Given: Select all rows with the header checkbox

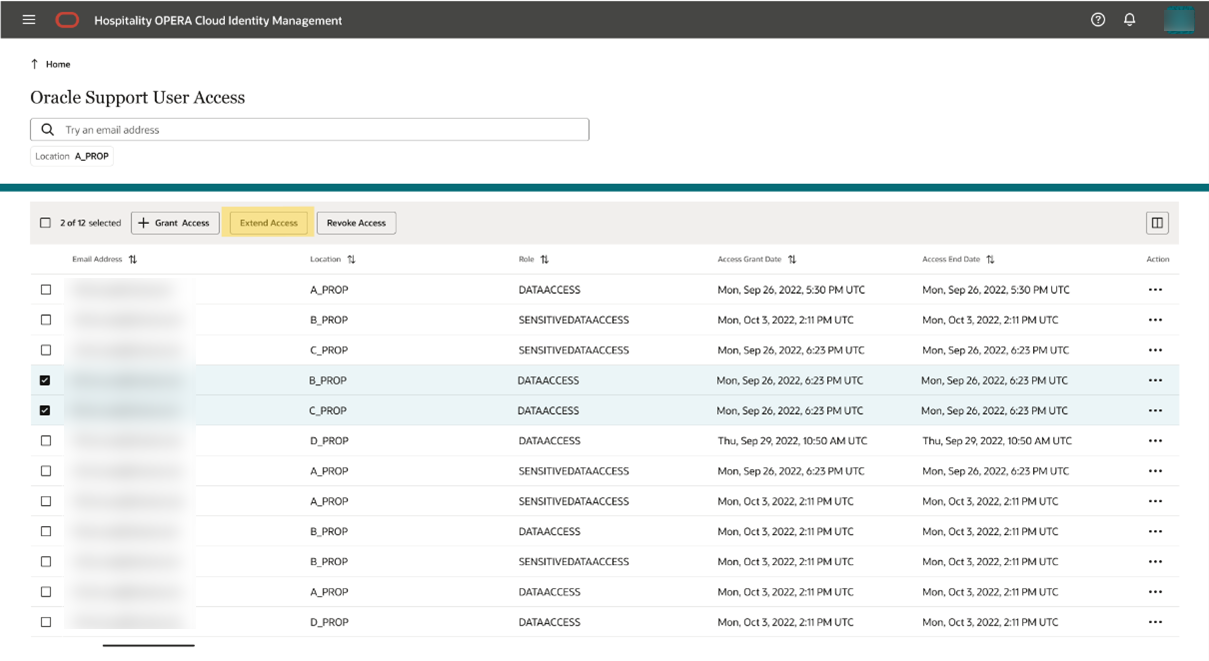Looking at the screenshot, I should 45,222.
